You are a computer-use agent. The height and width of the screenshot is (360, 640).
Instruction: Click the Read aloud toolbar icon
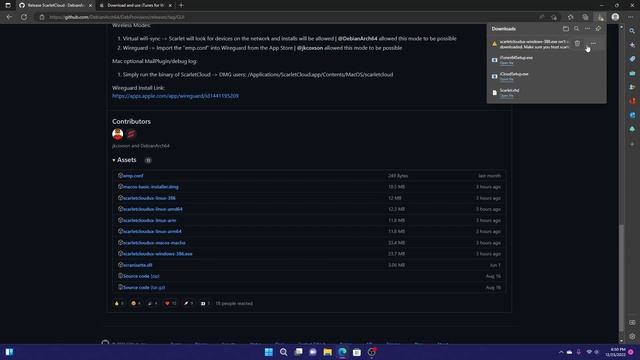(542, 17)
